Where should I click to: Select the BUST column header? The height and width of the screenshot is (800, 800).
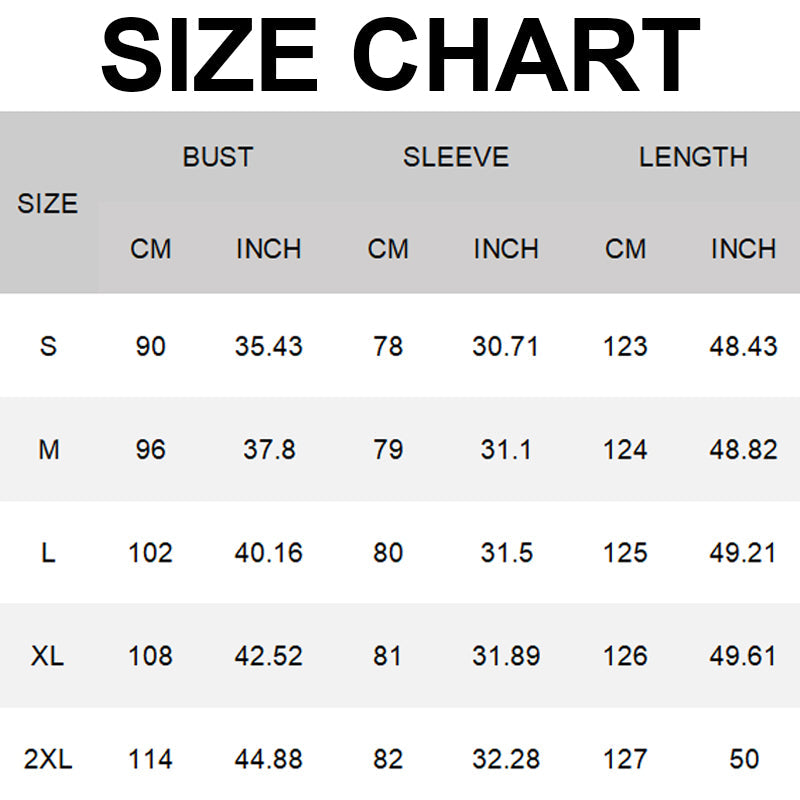click(x=218, y=157)
